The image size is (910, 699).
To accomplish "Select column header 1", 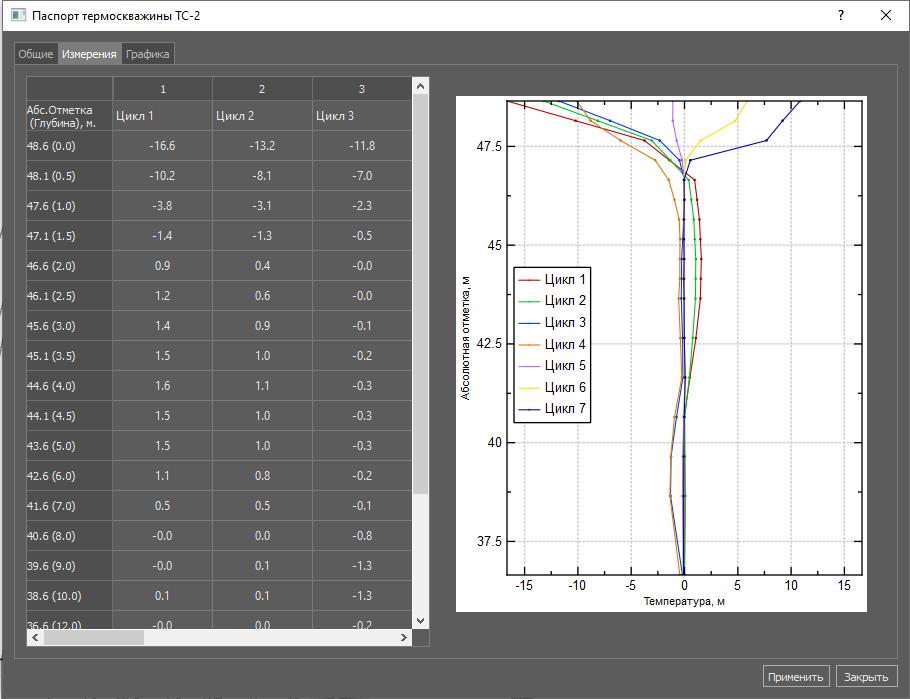I will pyautogui.click(x=163, y=89).
